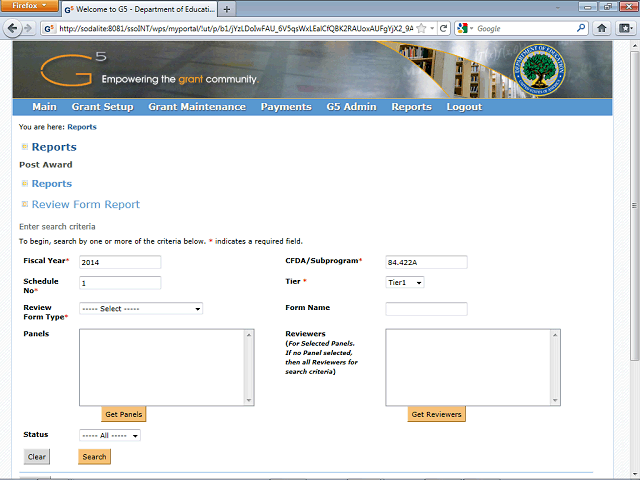
Task: Click the Panels list scroll down arrow
Action: click(x=249, y=400)
